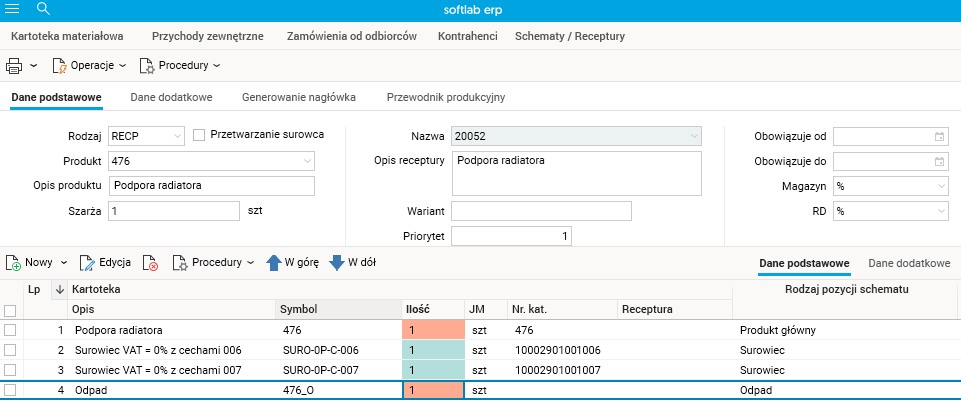Open the Operacje menu button

(90, 66)
